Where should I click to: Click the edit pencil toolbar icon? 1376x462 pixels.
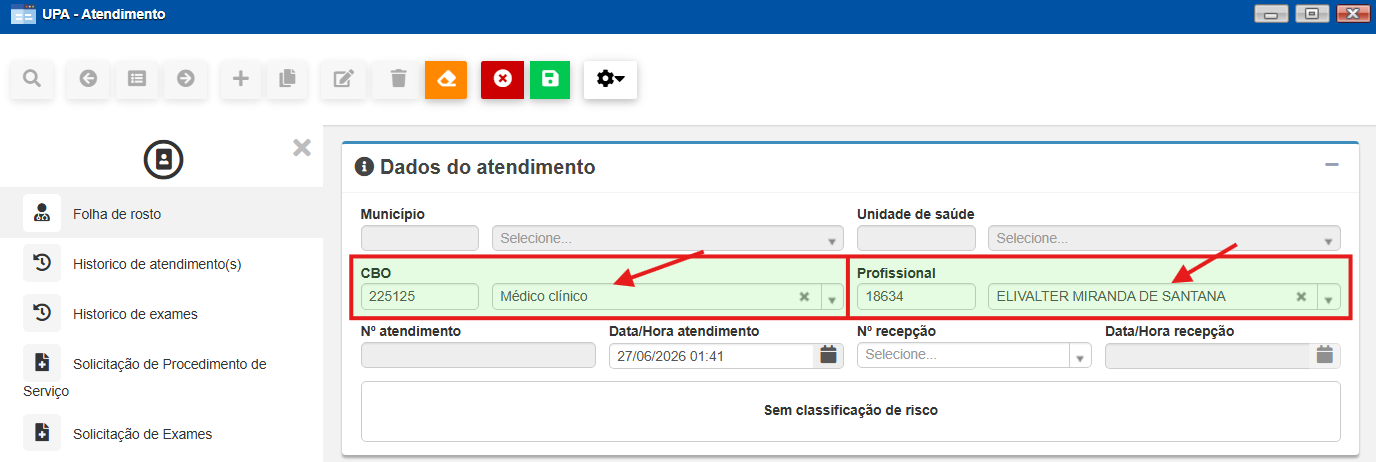(343, 79)
